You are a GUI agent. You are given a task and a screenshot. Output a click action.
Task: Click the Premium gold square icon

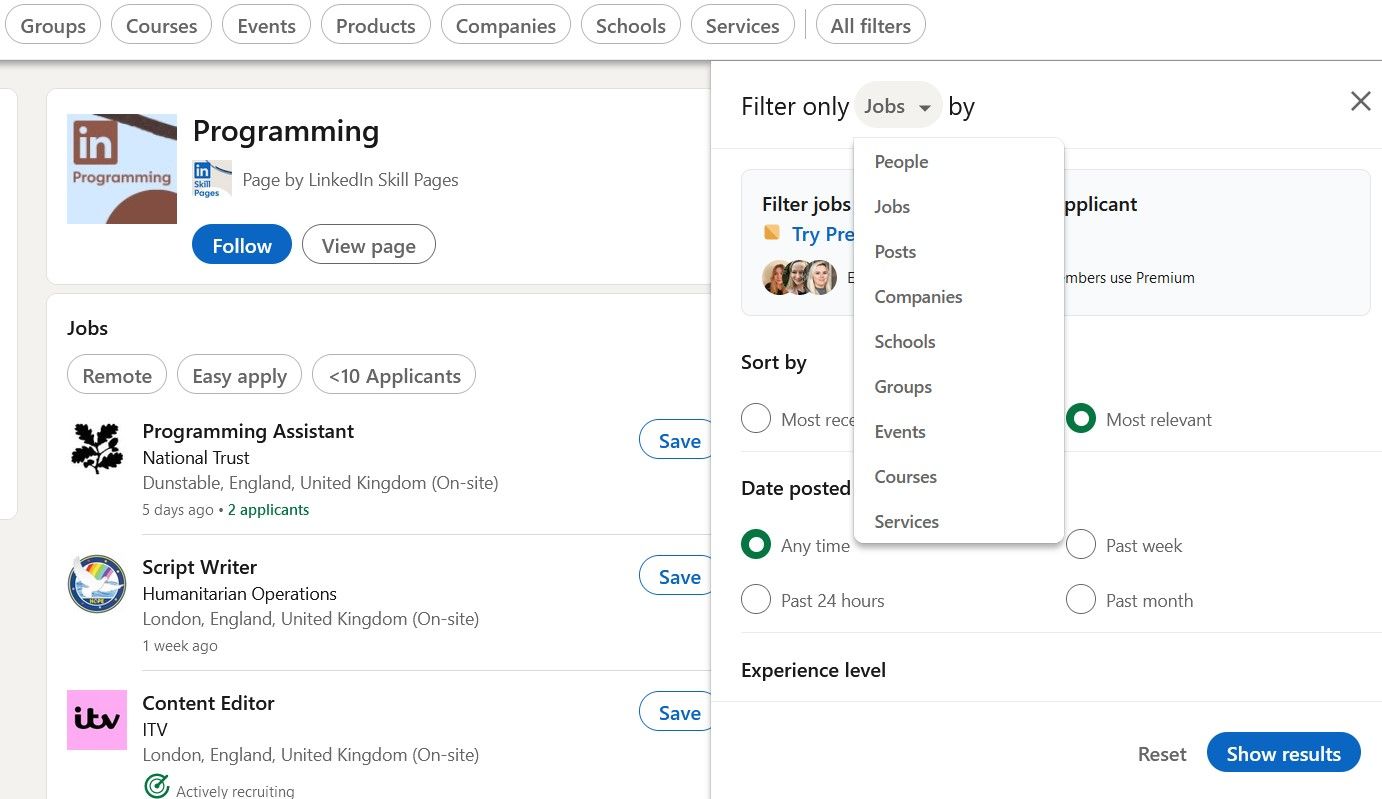pyautogui.click(x=772, y=233)
